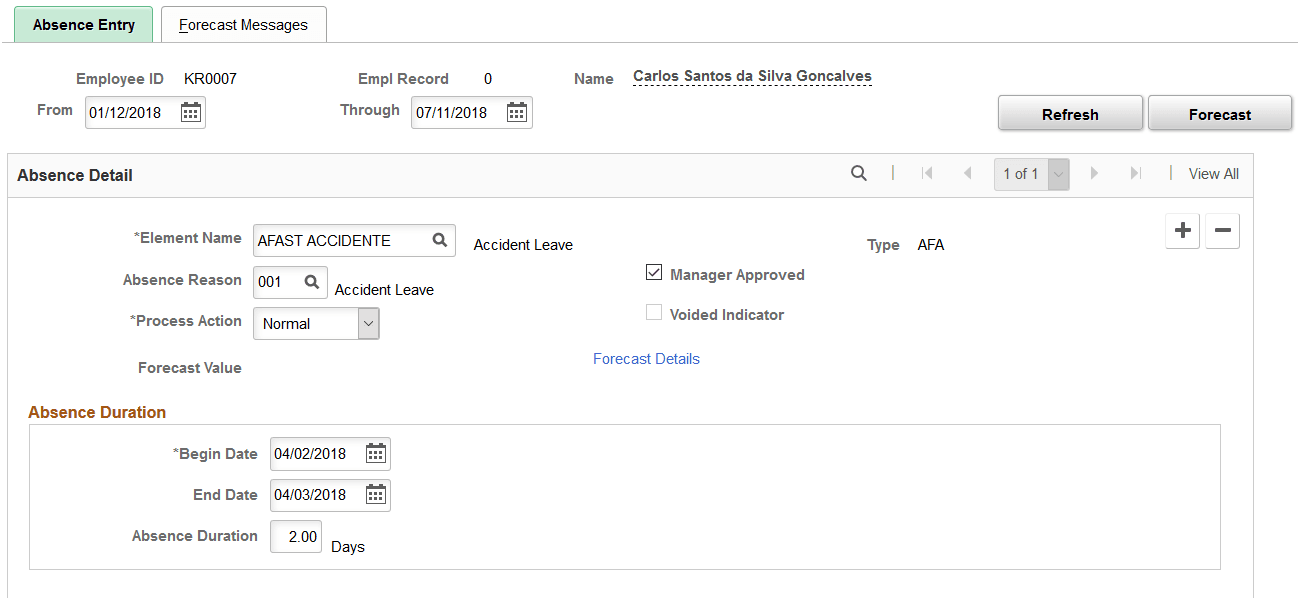Open the Begin Date calendar picker
This screenshot has height=598, width=1298.
pyautogui.click(x=375, y=454)
